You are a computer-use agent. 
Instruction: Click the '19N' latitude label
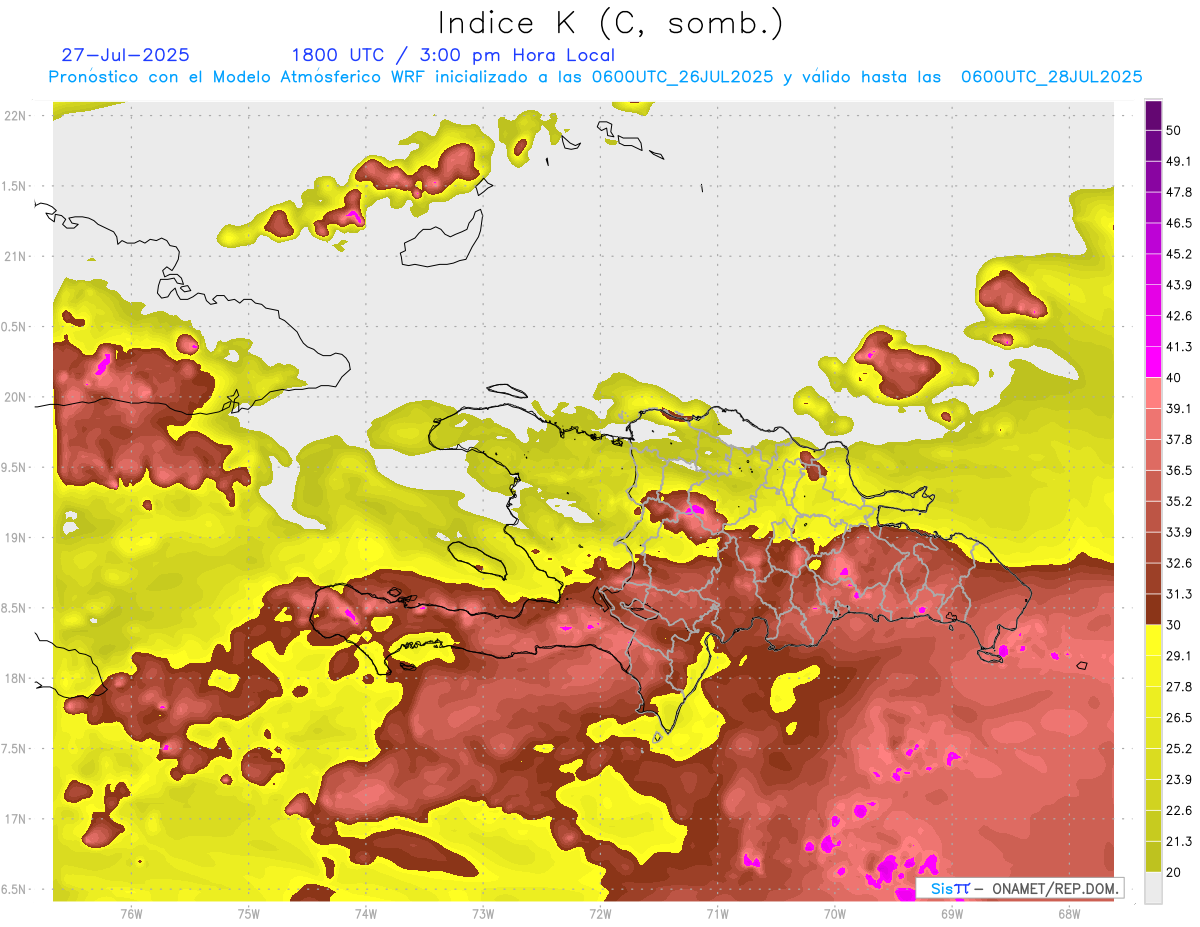15,538
